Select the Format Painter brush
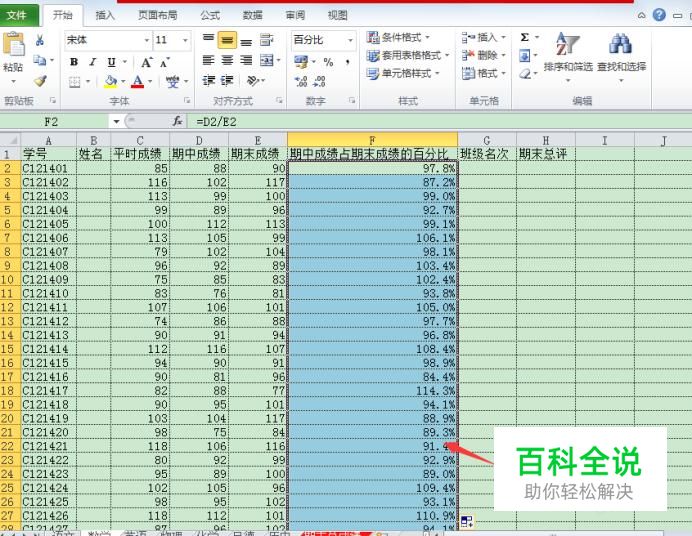 [x=40, y=81]
